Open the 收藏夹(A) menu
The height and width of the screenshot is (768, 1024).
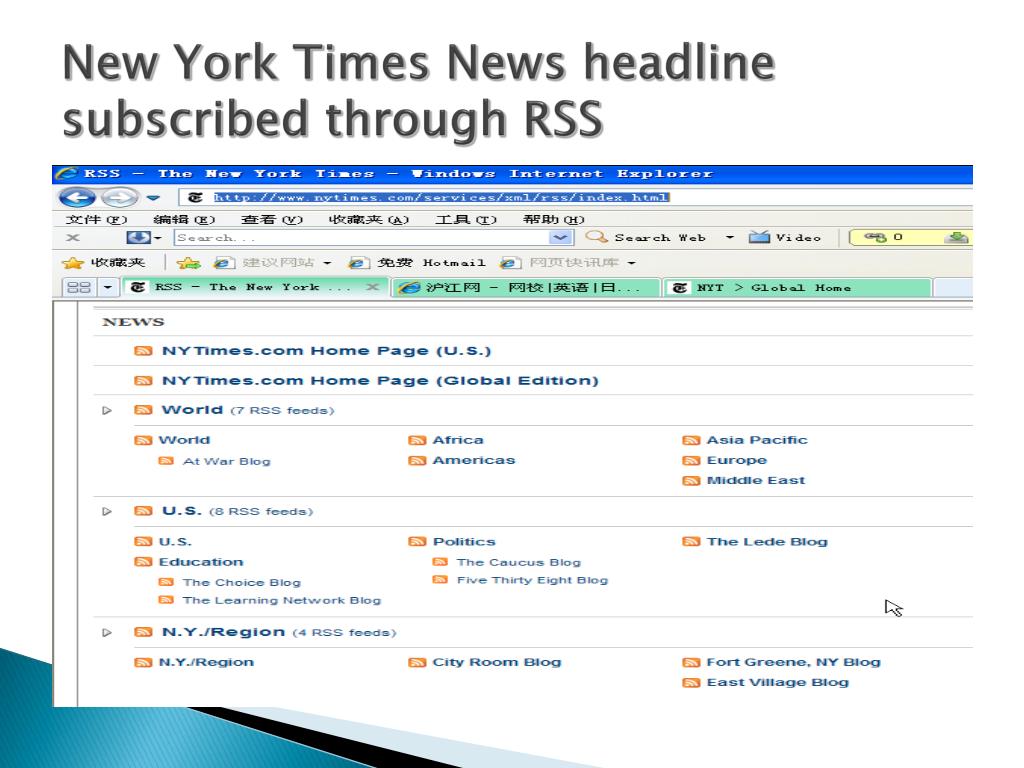(x=368, y=219)
